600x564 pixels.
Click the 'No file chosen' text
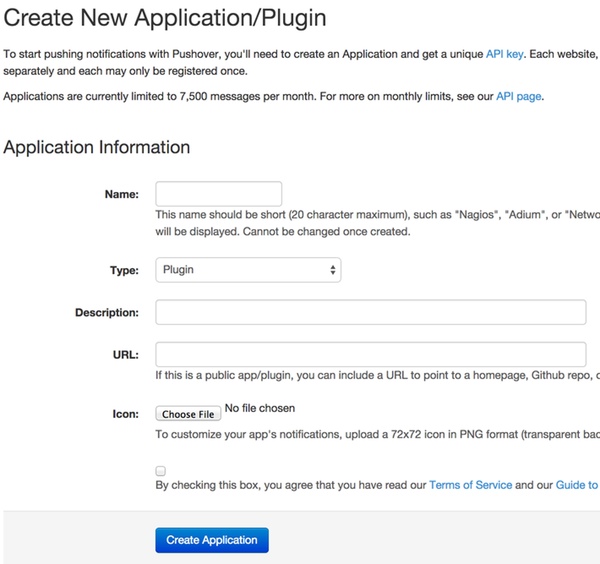point(260,408)
